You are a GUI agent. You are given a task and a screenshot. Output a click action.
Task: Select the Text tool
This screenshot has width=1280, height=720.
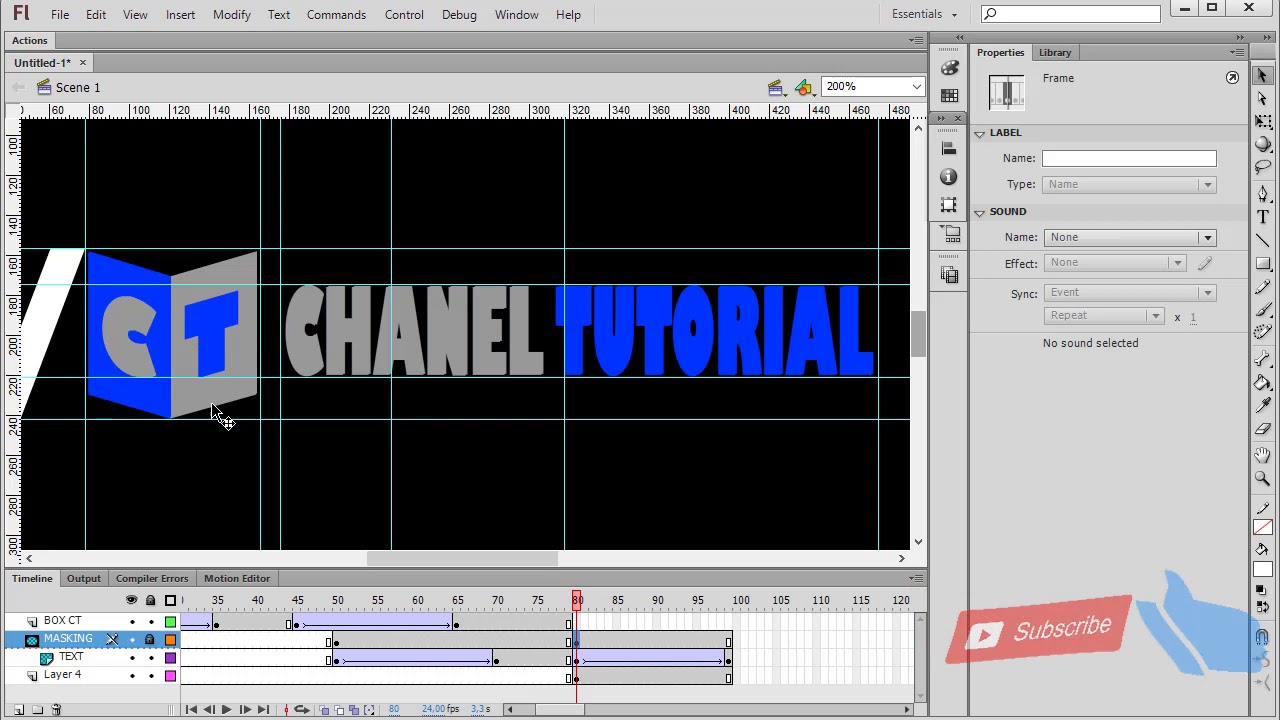click(1262, 217)
